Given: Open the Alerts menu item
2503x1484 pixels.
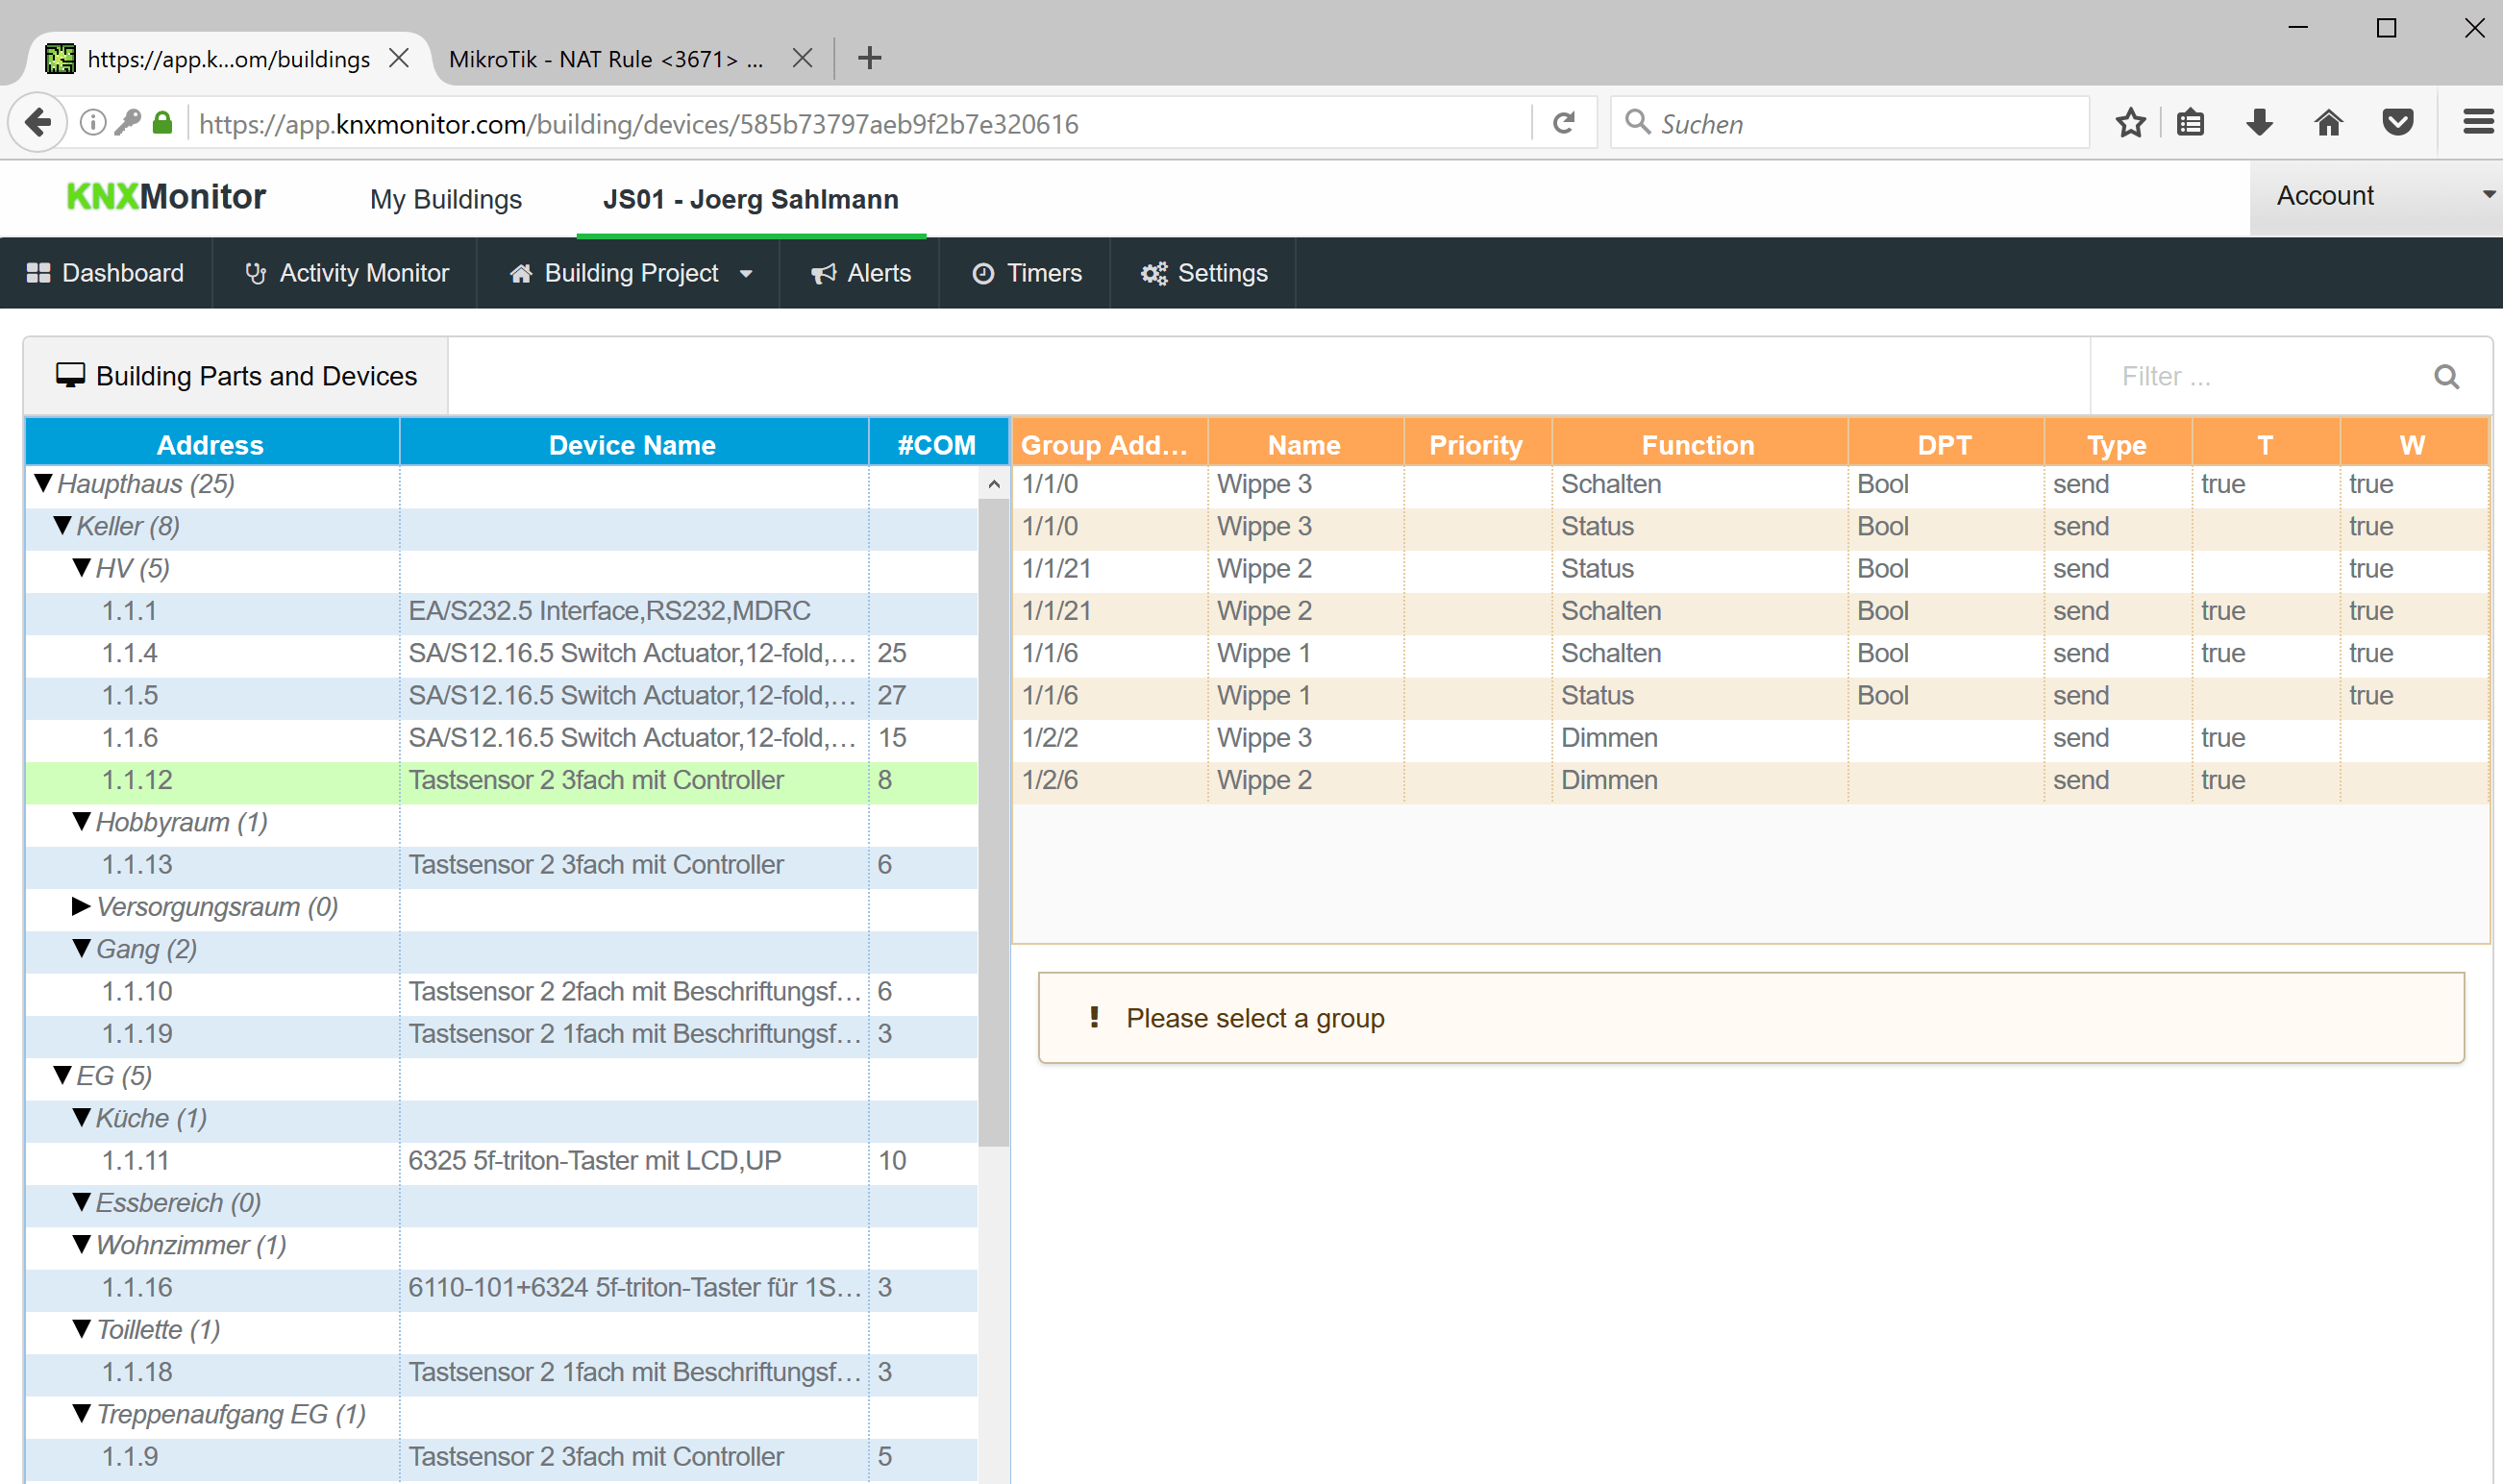Looking at the screenshot, I should tap(860, 273).
